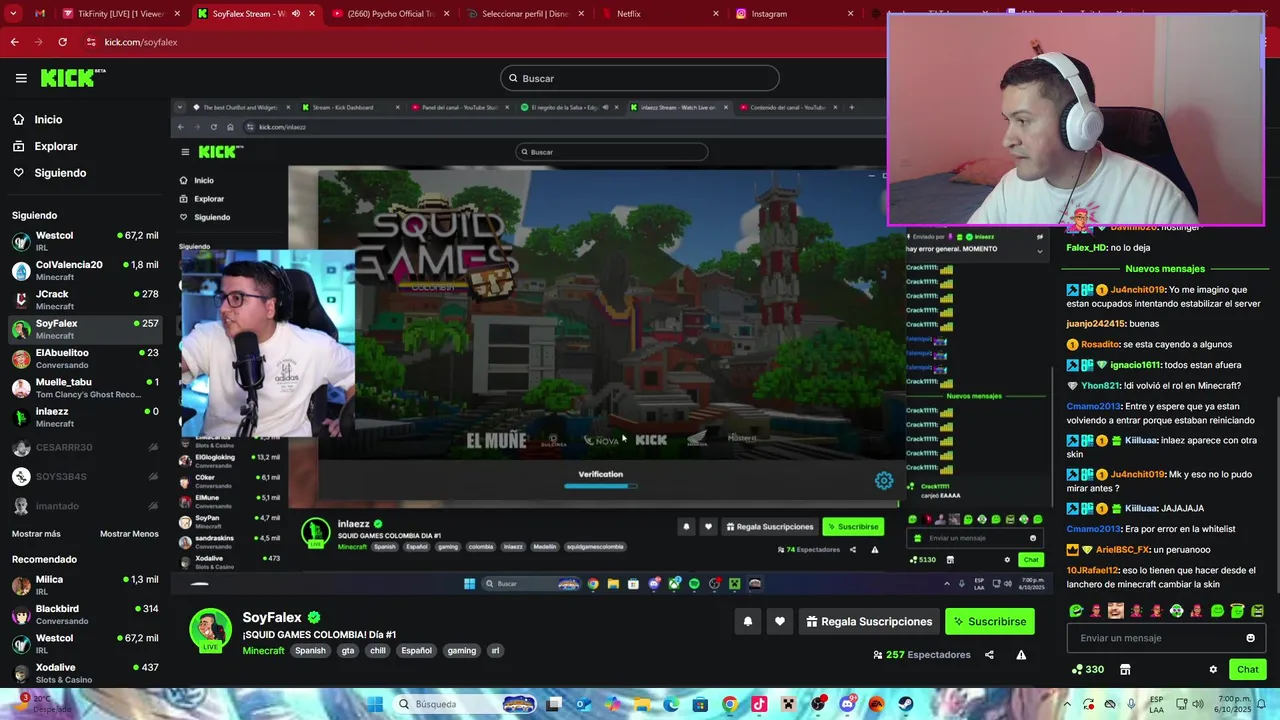Jump to Nuevos mensajes in chat
Screen dimensions: 1280x720
[1165, 269]
